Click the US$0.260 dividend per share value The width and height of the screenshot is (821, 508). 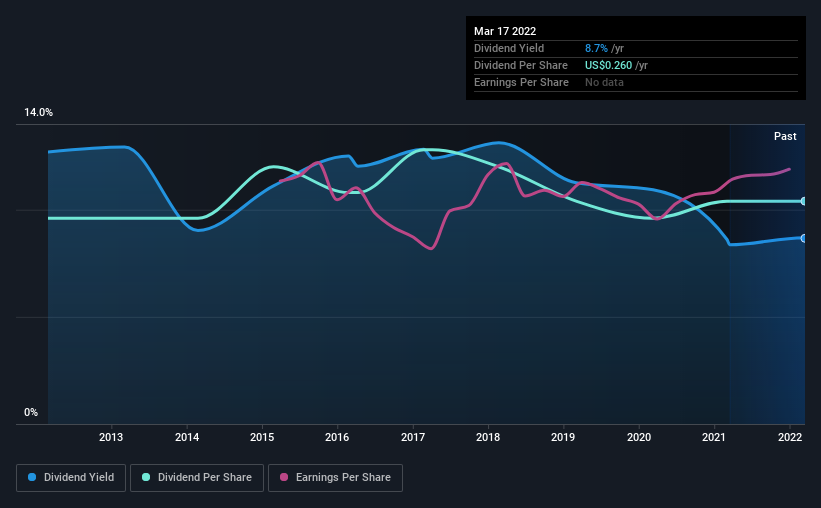(x=608, y=65)
